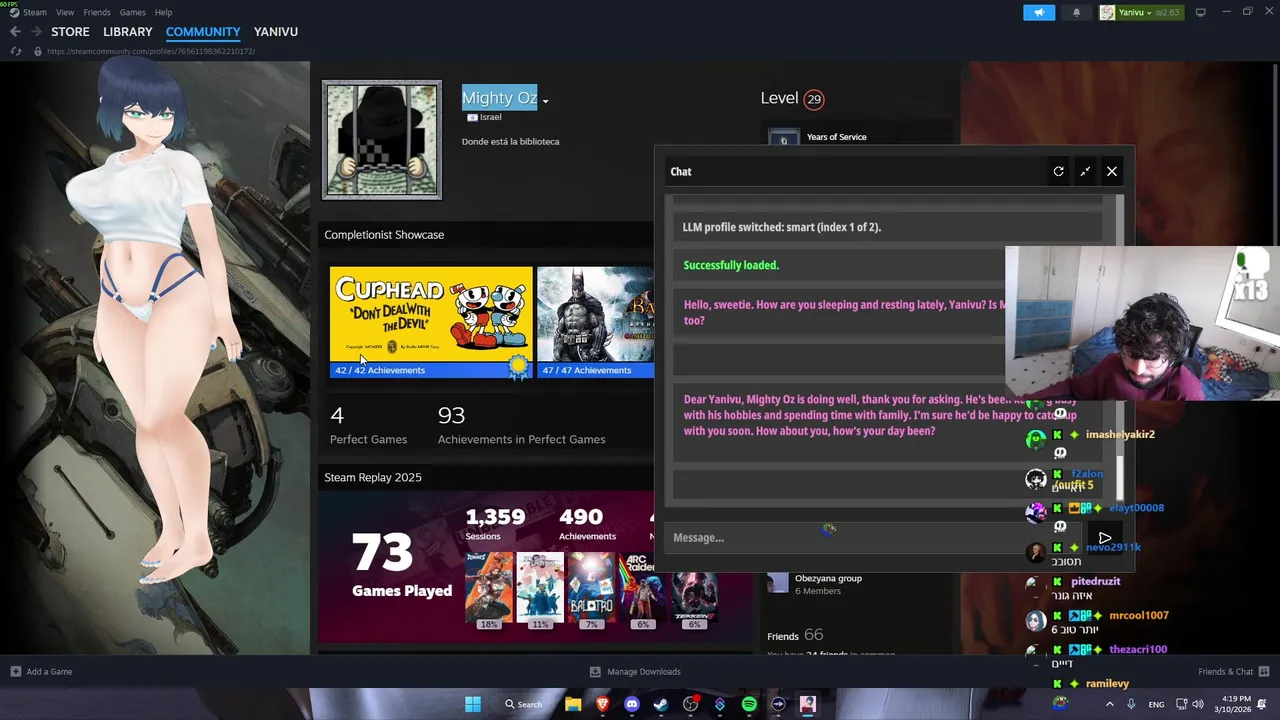Open the YANIVU profile tab
This screenshot has width=1280, height=720.
point(276,32)
